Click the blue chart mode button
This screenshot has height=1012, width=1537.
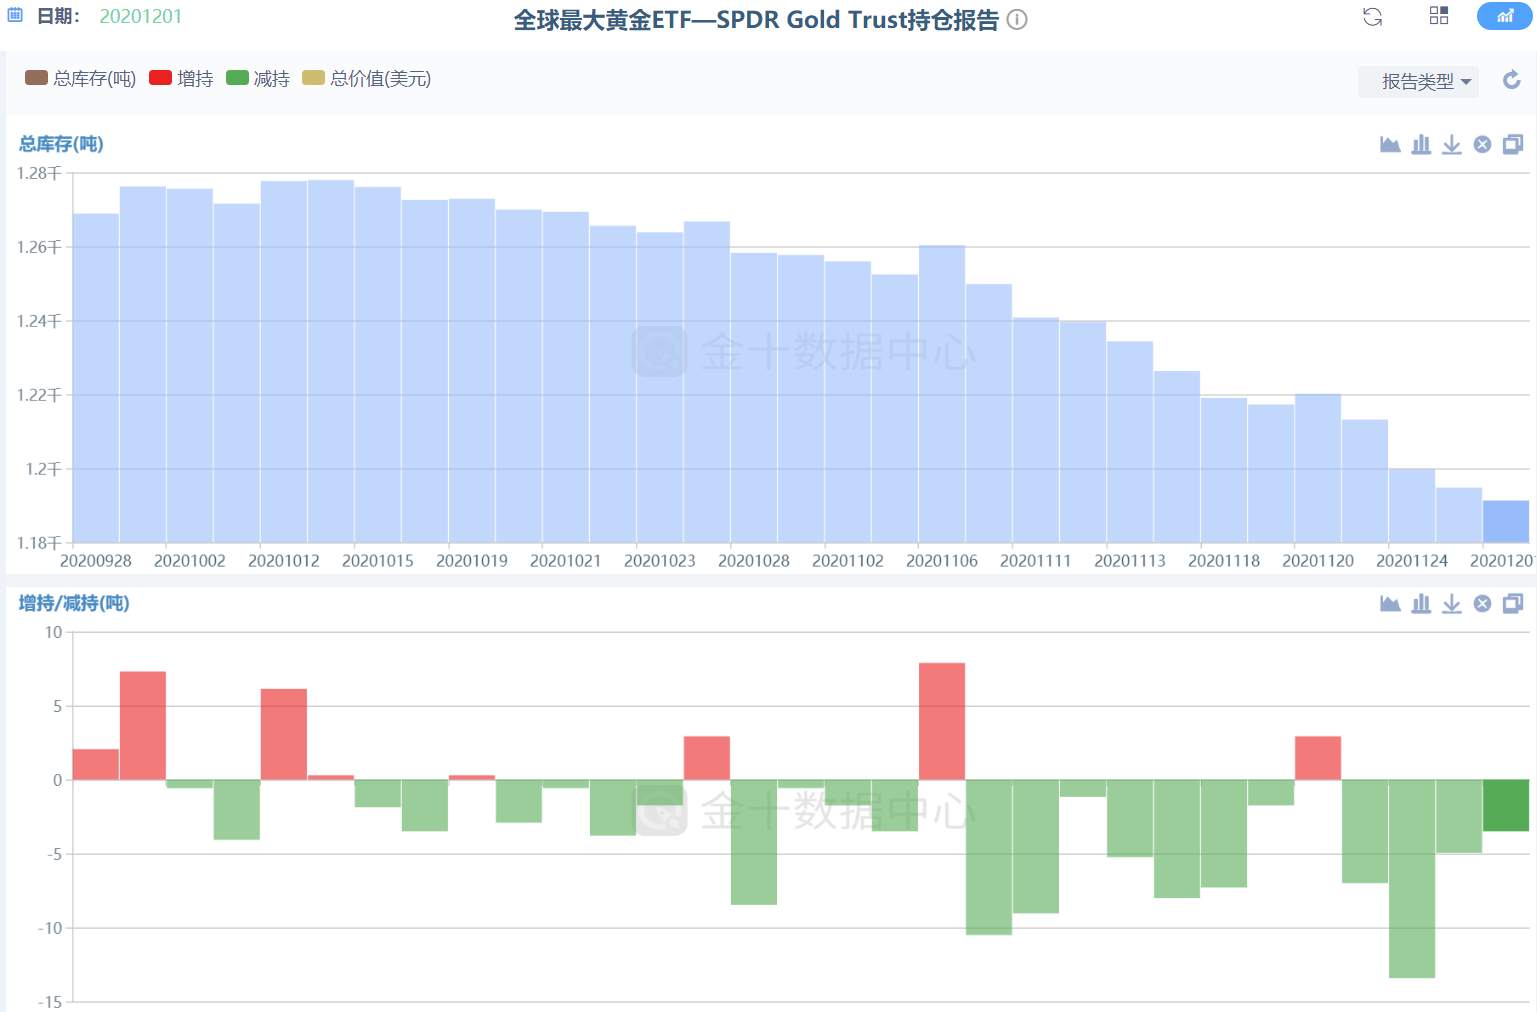(x=1504, y=15)
